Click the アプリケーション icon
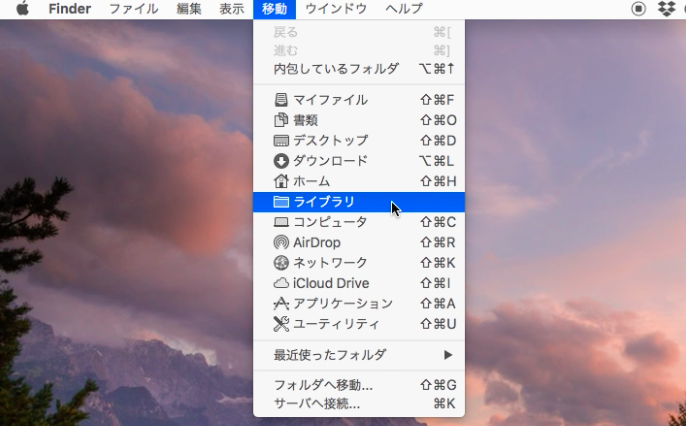The image size is (686, 426). tap(281, 304)
